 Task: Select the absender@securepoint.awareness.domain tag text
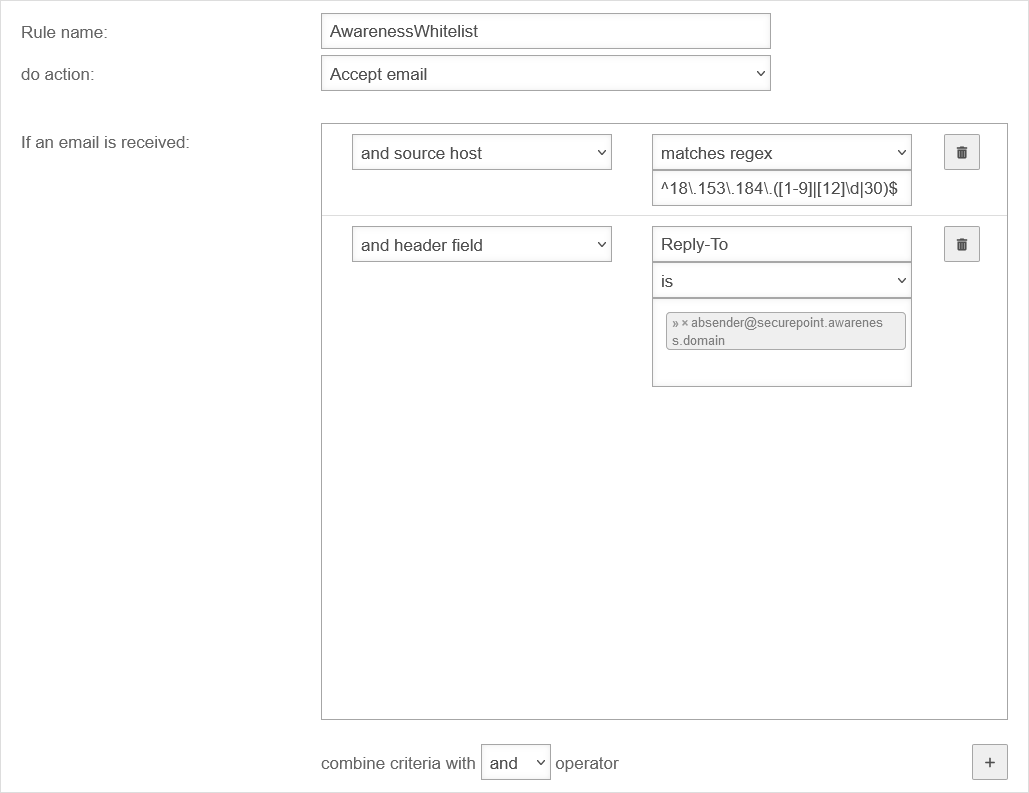tap(787, 323)
